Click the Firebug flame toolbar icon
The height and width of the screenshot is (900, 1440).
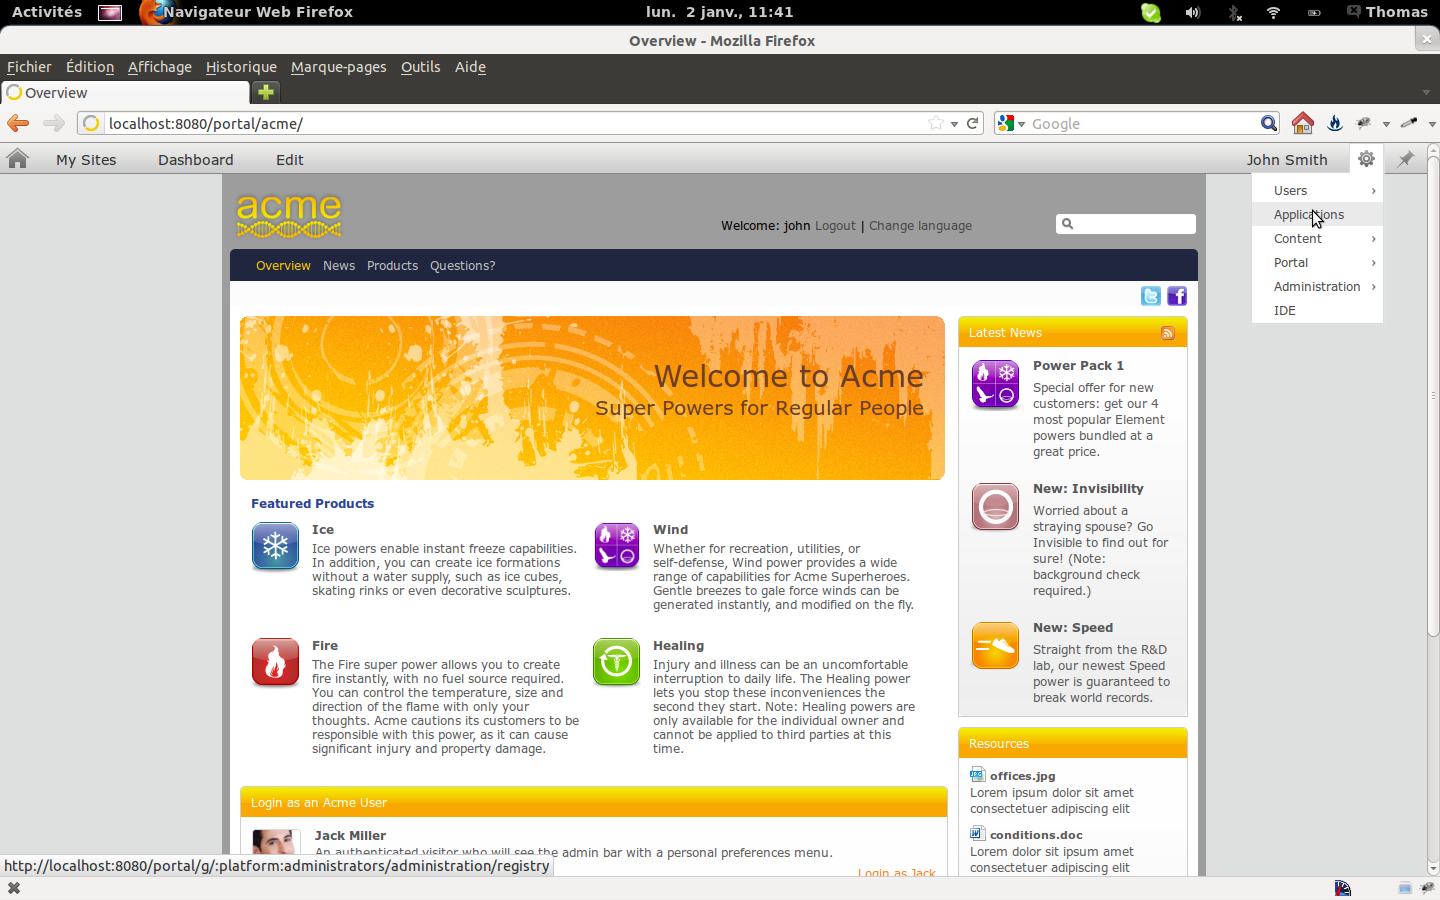(x=1334, y=123)
